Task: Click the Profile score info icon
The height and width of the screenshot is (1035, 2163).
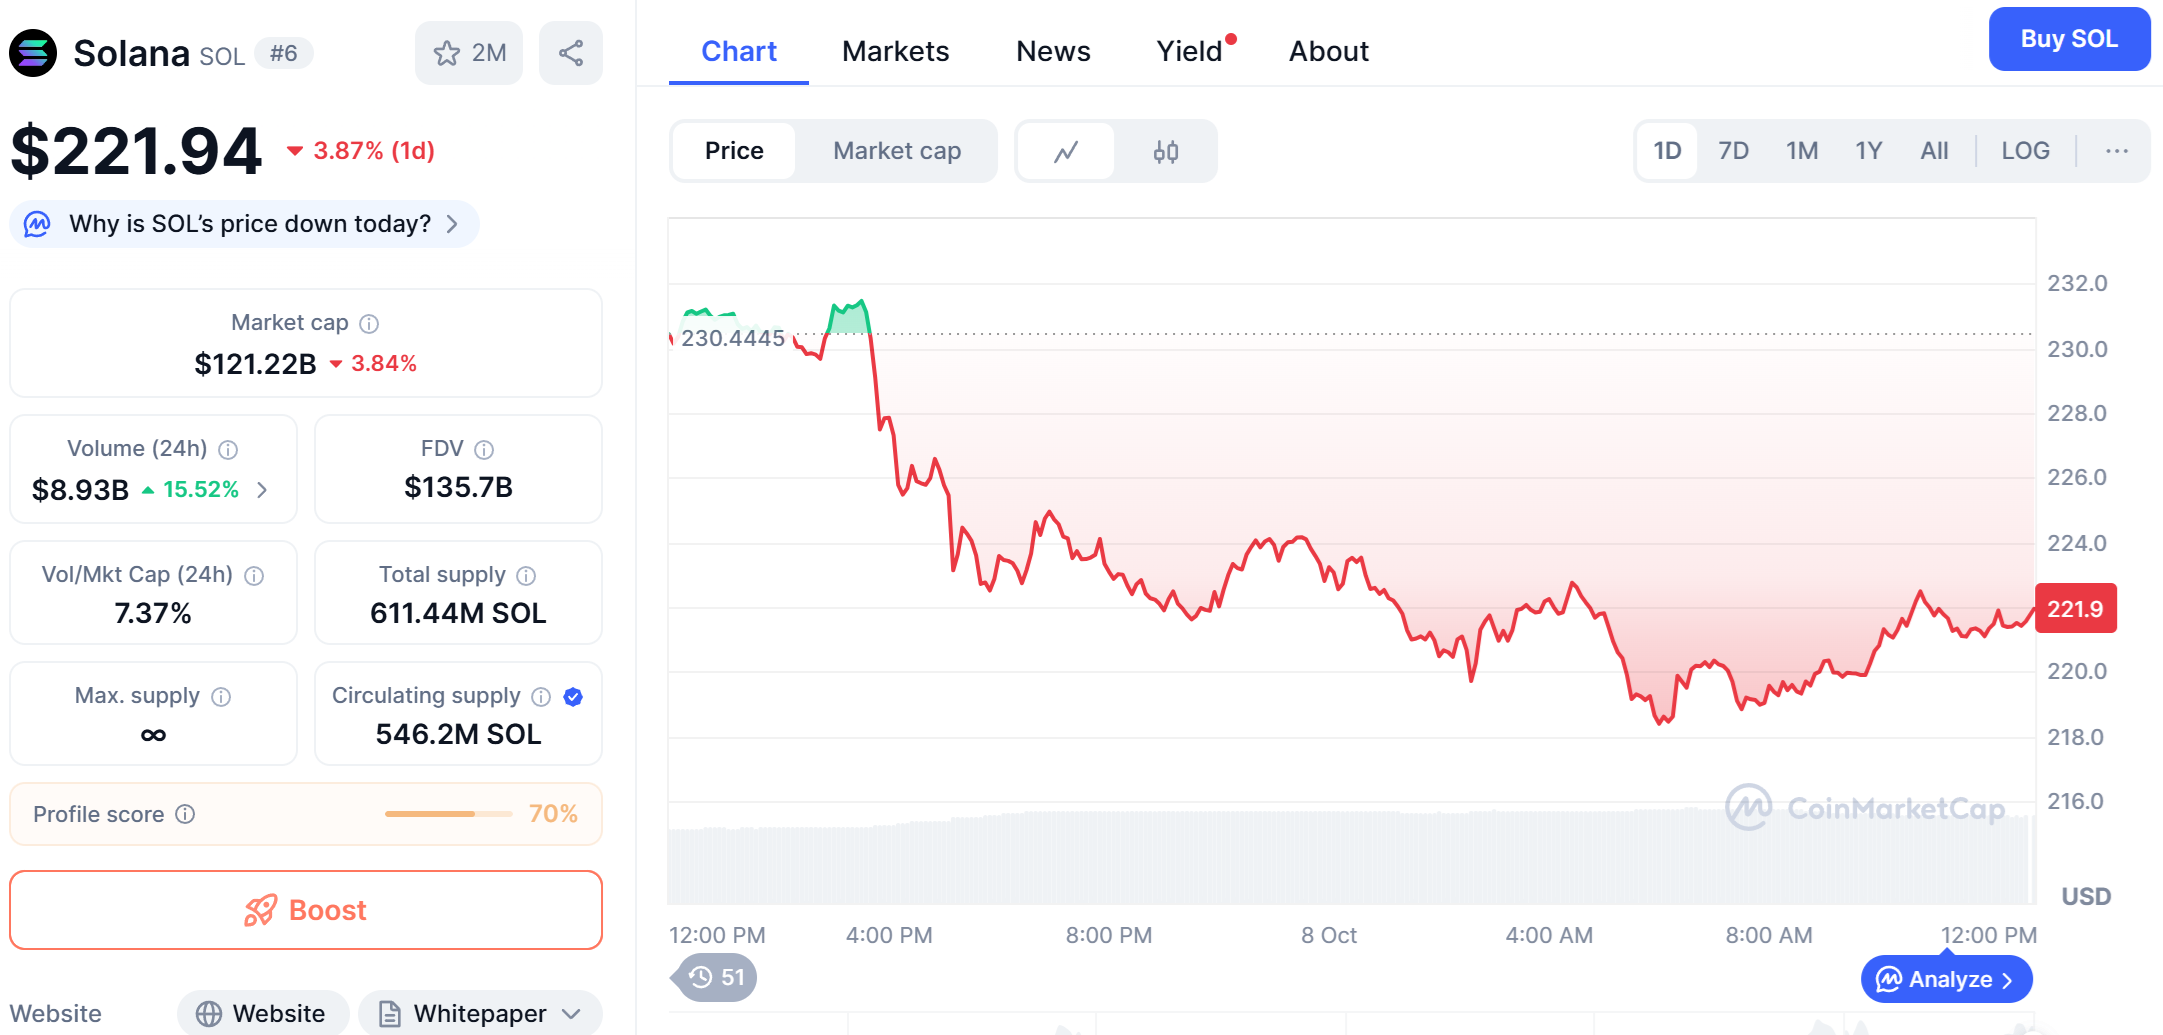Action: click(185, 814)
